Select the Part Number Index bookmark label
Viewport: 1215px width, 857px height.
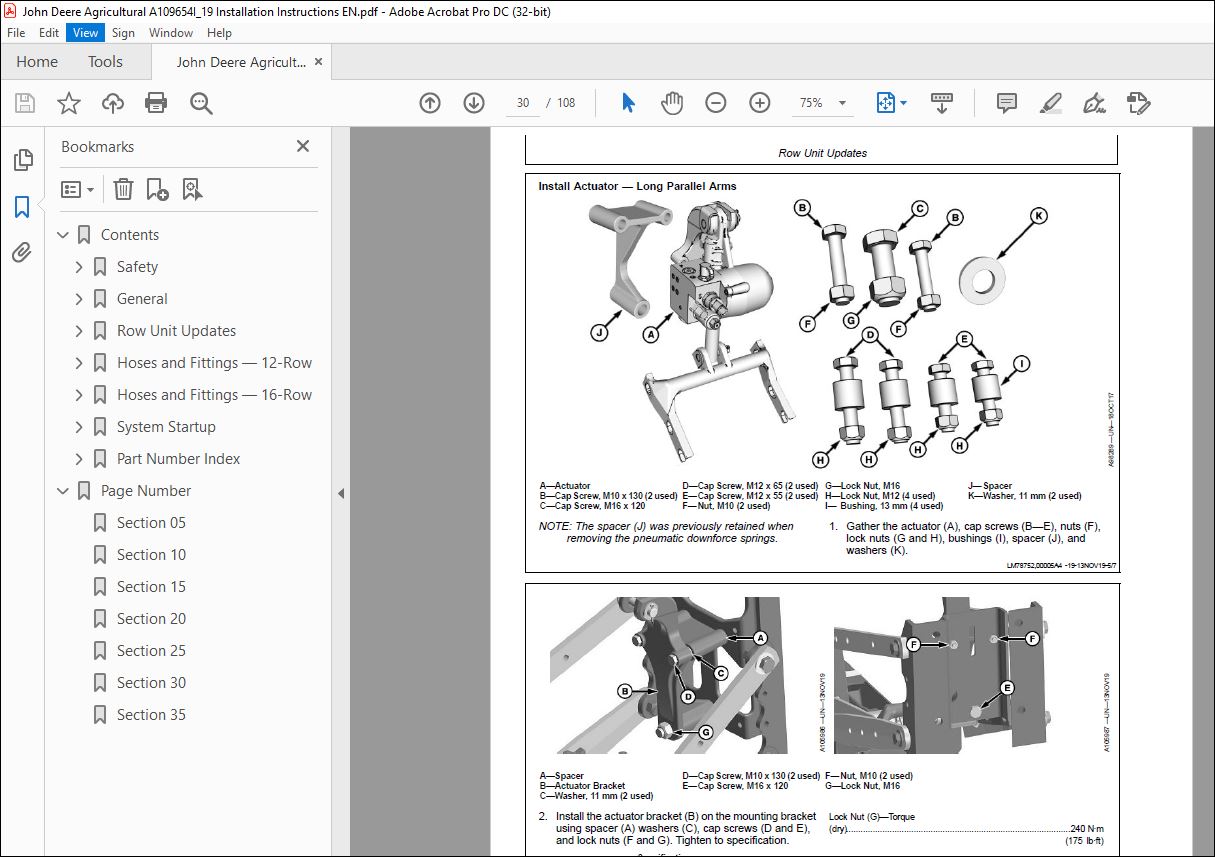point(178,459)
